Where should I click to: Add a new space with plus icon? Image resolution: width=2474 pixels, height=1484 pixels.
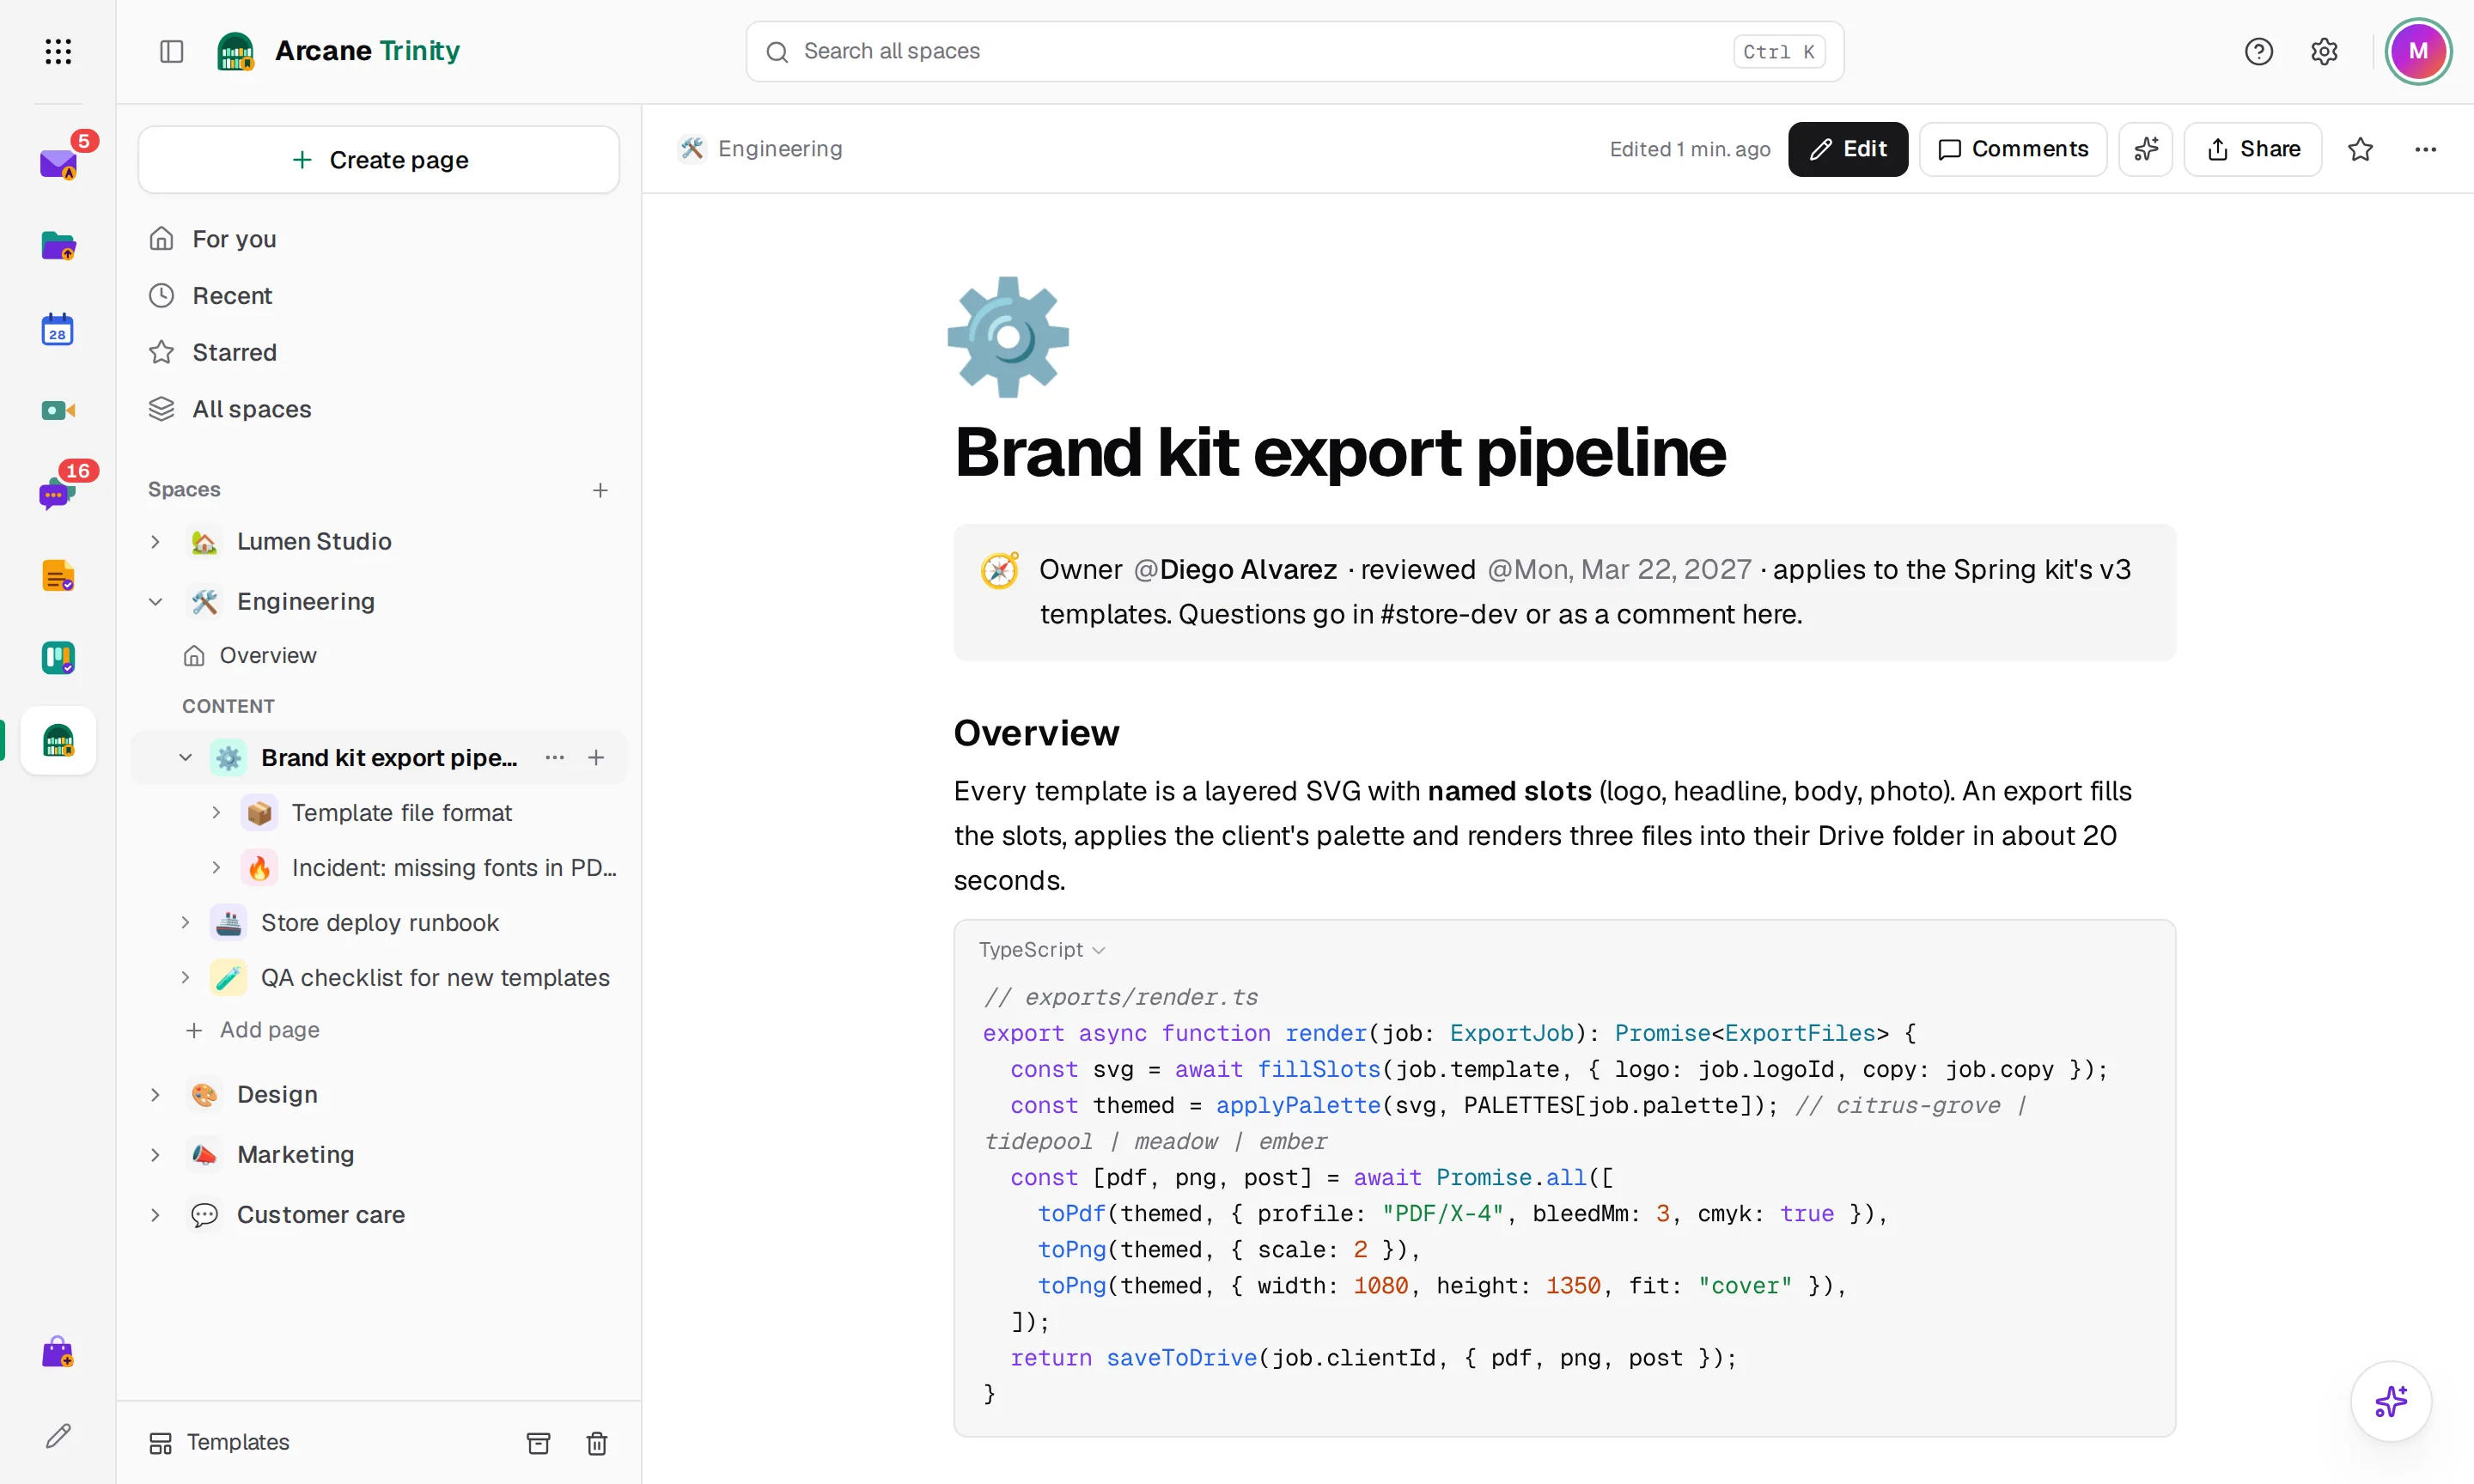(x=600, y=490)
